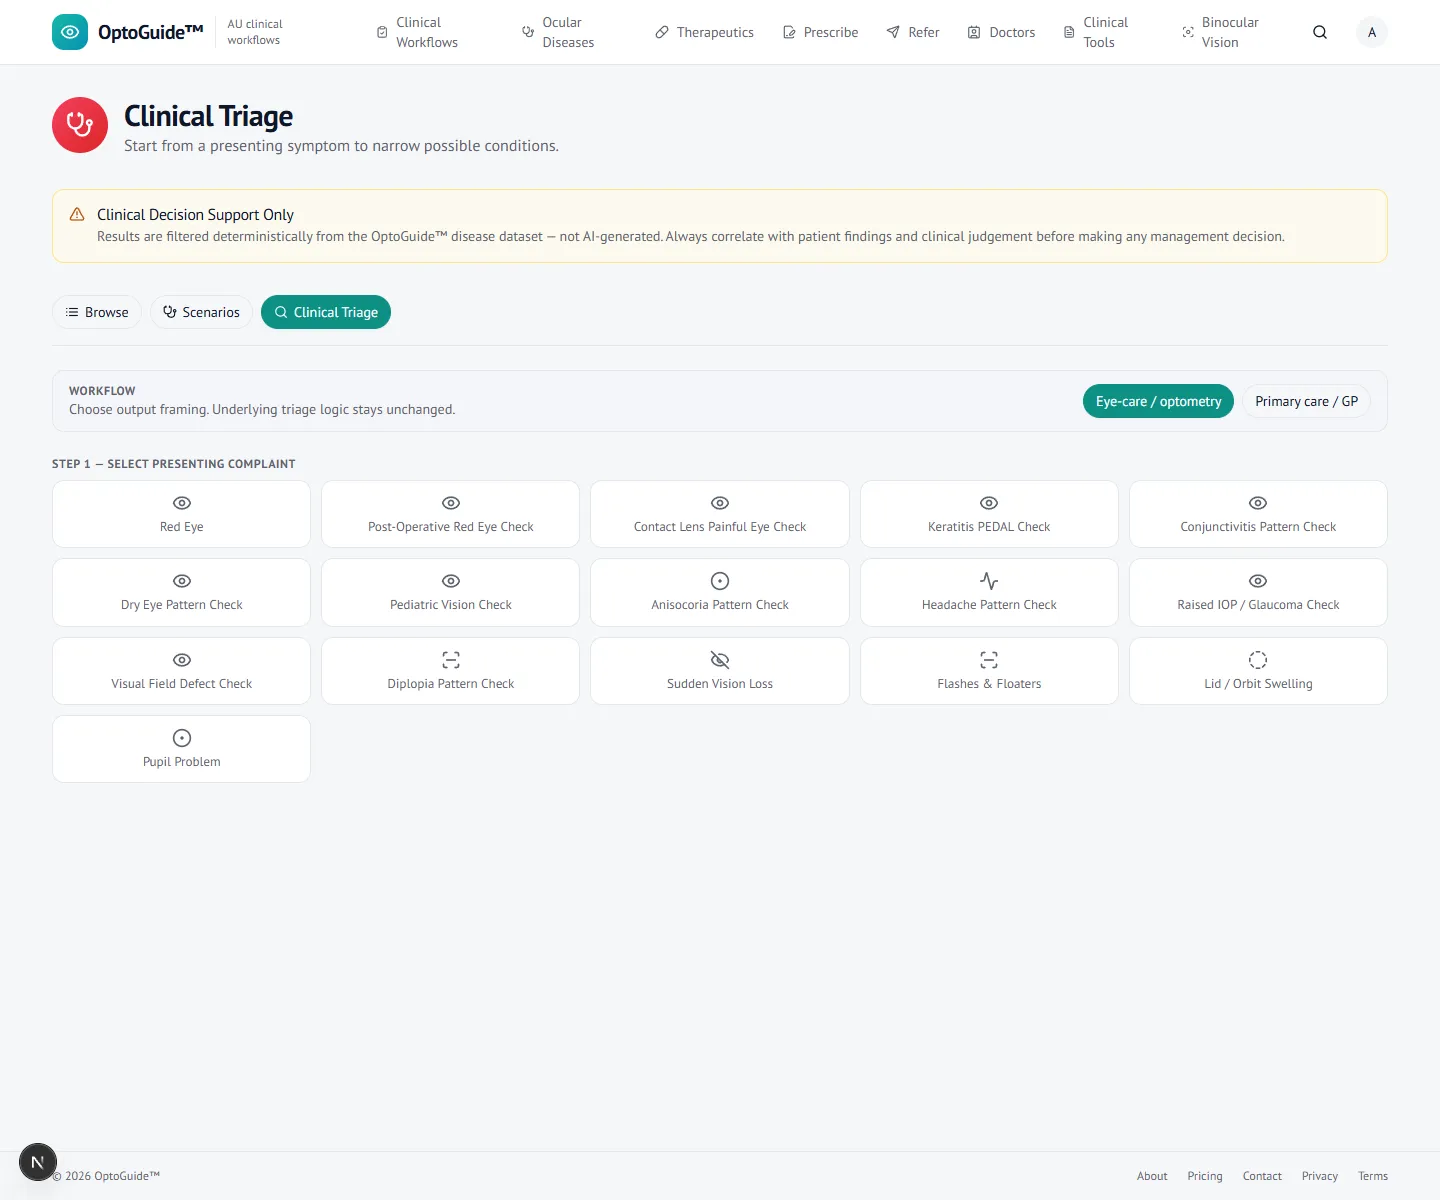Viewport: 1440px width, 1200px height.
Task: Click the OptoGuide eye logo icon
Action: (x=70, y=32)
